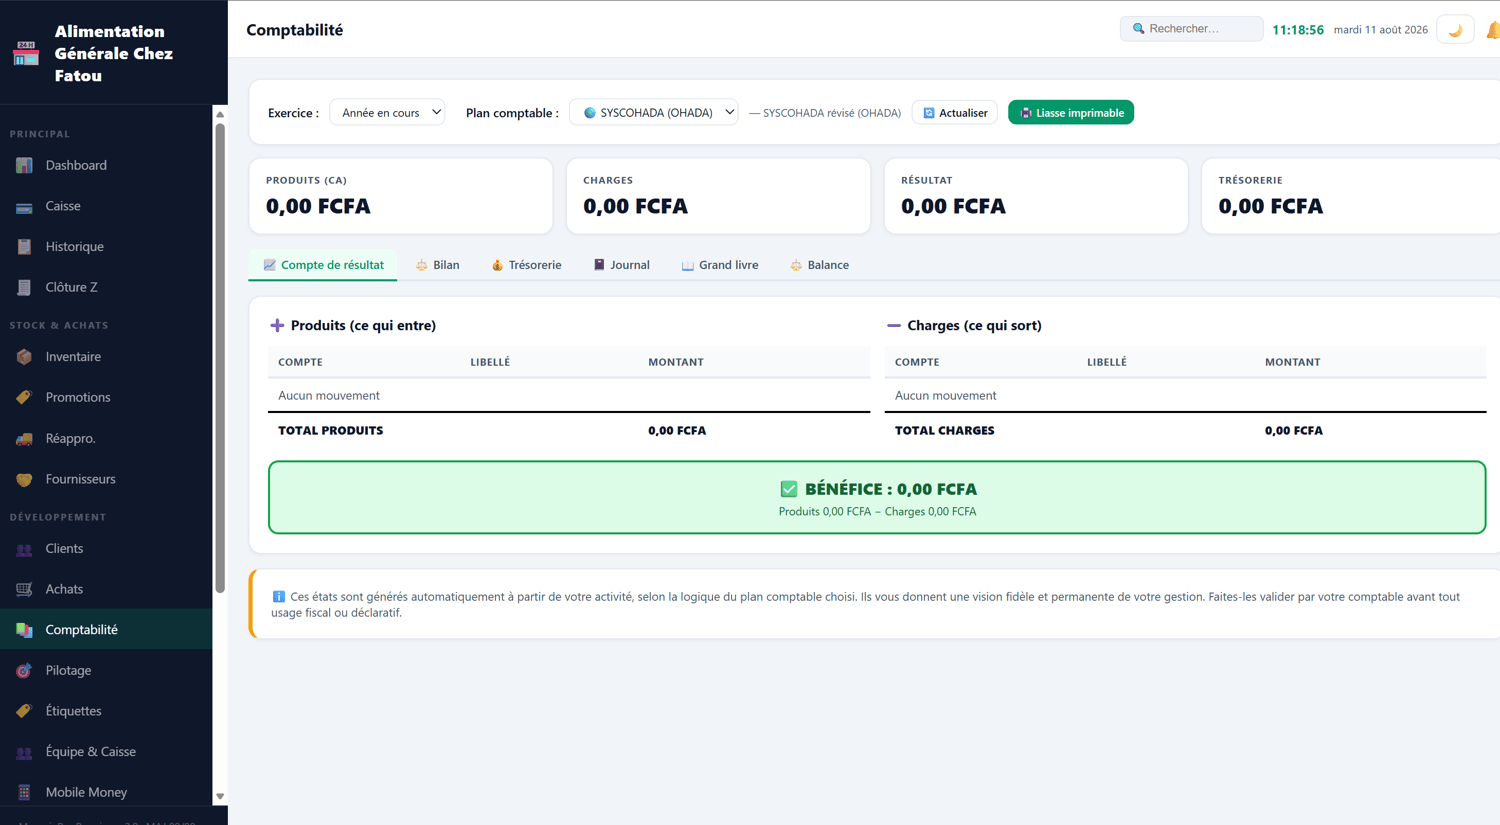Open the Journal tab
Viewport: 1500px width, 825px height.
tap(621, 265)
